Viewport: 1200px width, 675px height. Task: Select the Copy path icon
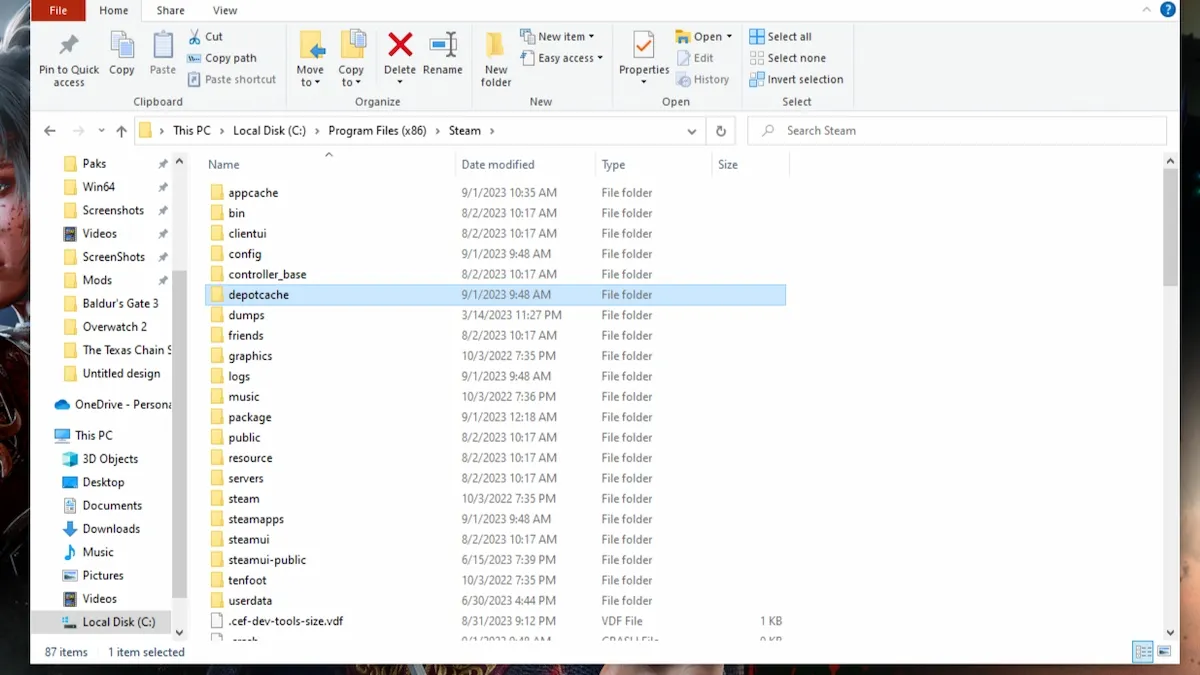point(224,57)
